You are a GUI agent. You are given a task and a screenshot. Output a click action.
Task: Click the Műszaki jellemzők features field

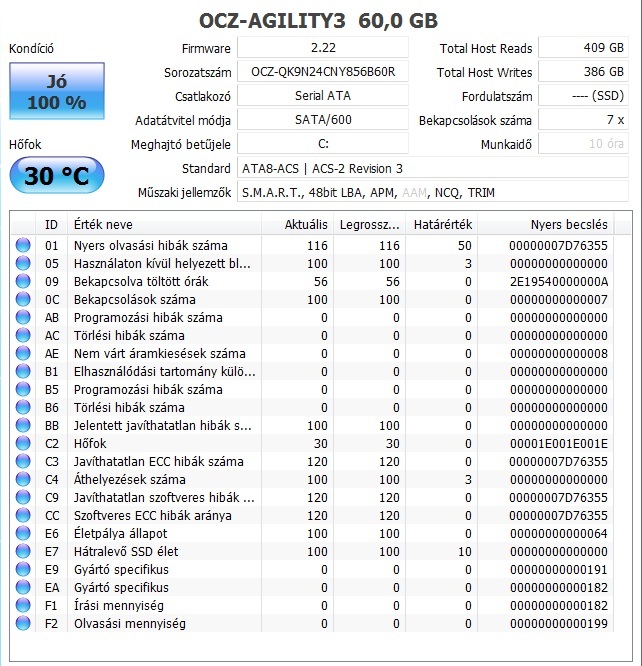(x=433, y=192)
